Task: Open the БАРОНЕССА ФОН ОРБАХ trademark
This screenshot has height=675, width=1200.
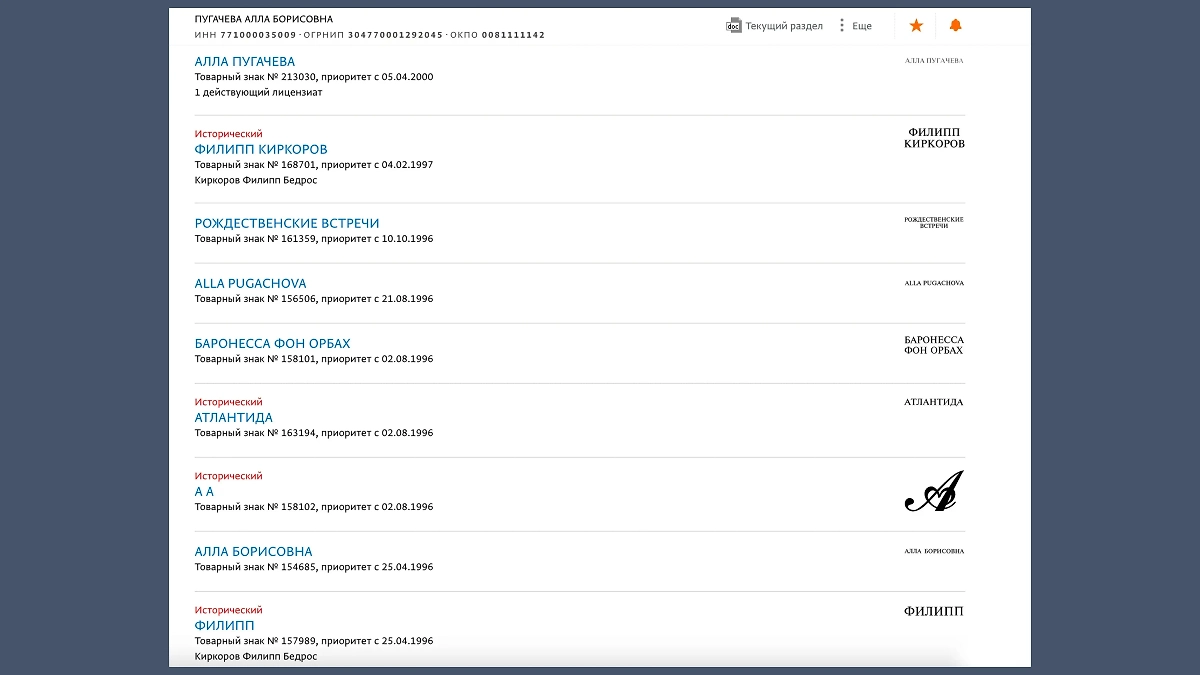Action: pos(272,344)
